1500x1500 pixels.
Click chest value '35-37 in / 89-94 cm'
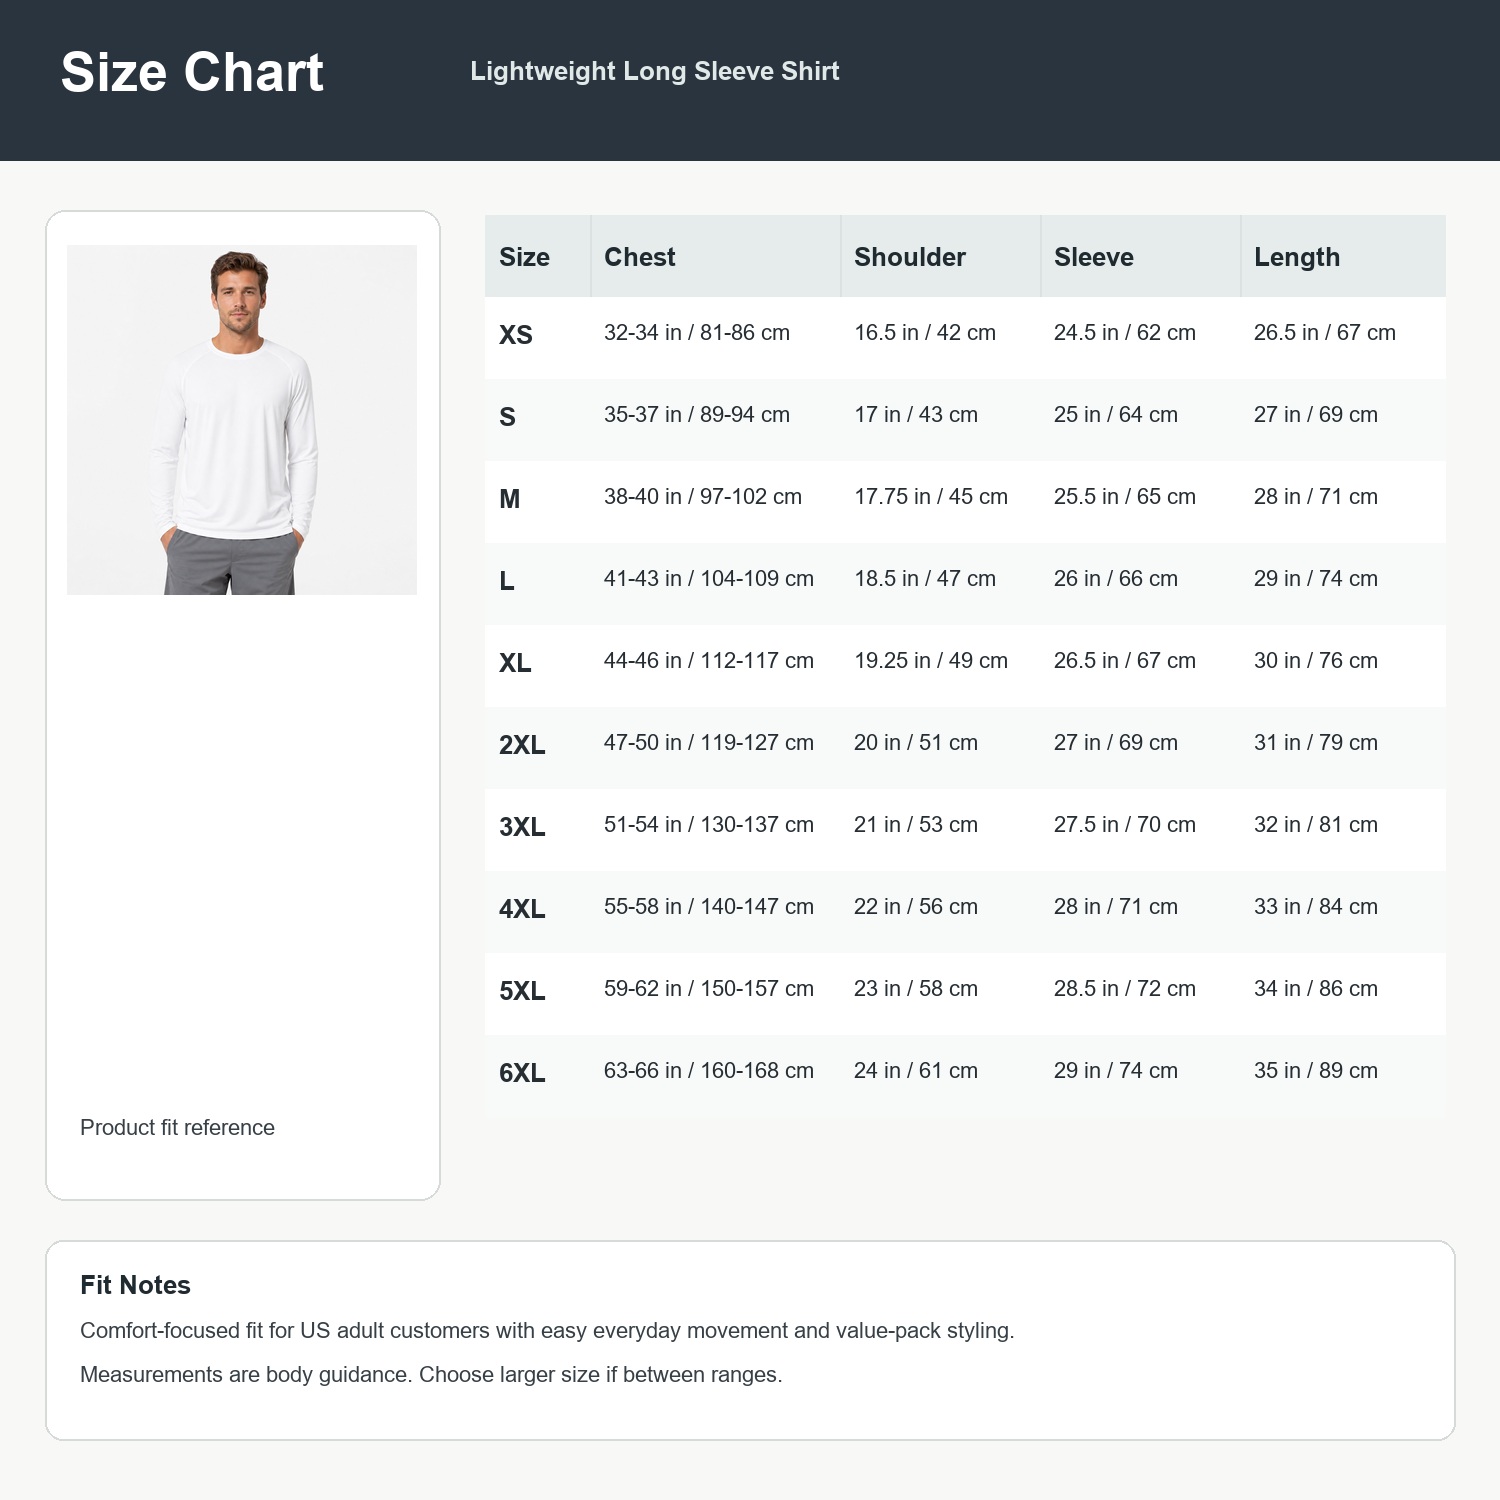[697, 415]
